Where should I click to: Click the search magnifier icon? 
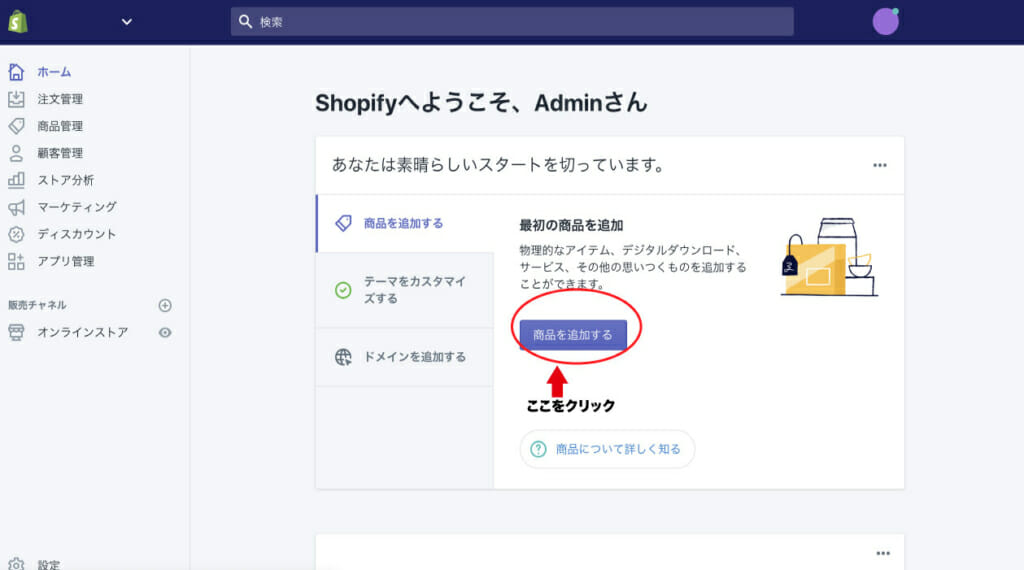pyautogui.click(x=245, y=22)
